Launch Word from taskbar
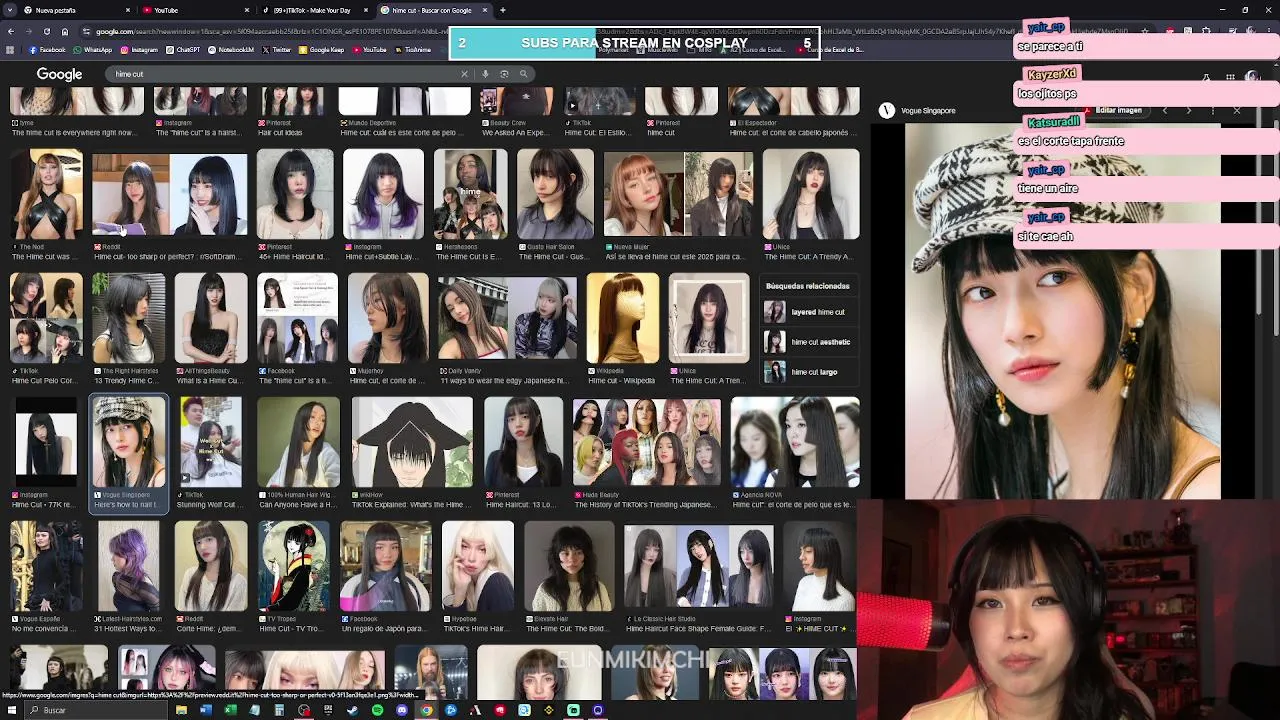 [x=206, y=710]
